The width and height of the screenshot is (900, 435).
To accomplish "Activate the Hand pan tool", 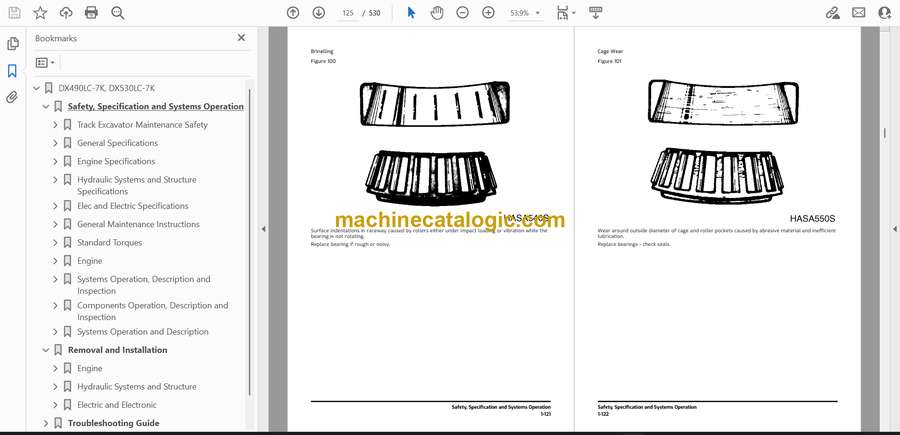I will [x=437, y=13].
